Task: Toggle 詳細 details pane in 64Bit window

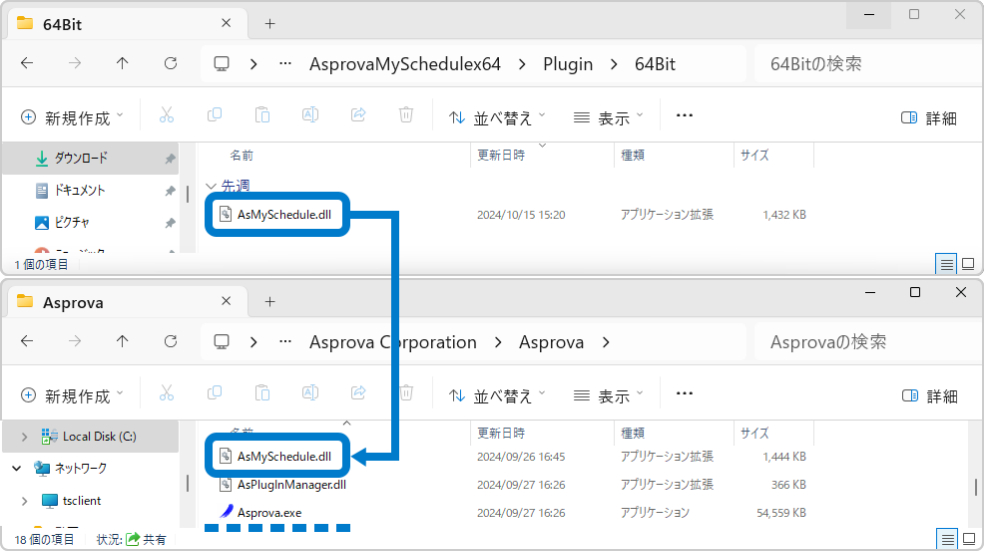Action: point(929,117)
